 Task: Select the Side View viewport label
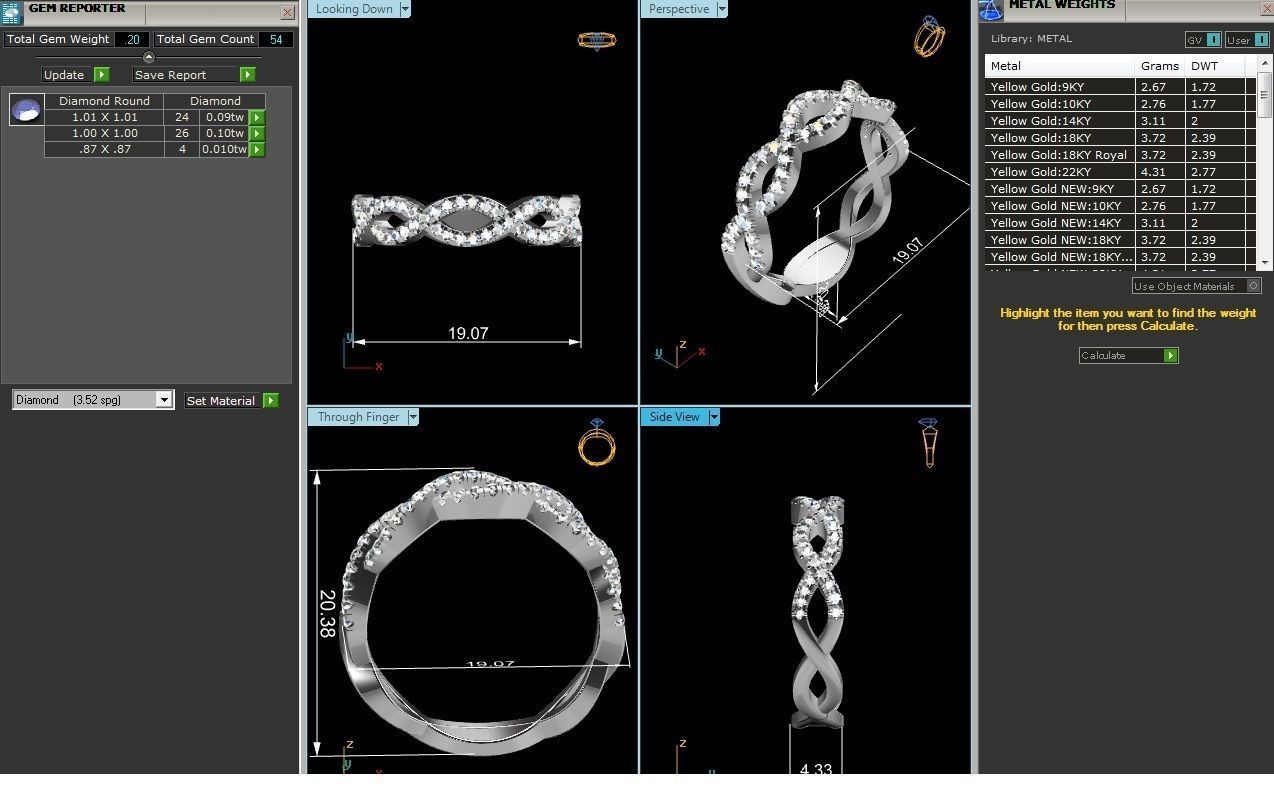tap(675, 417)
